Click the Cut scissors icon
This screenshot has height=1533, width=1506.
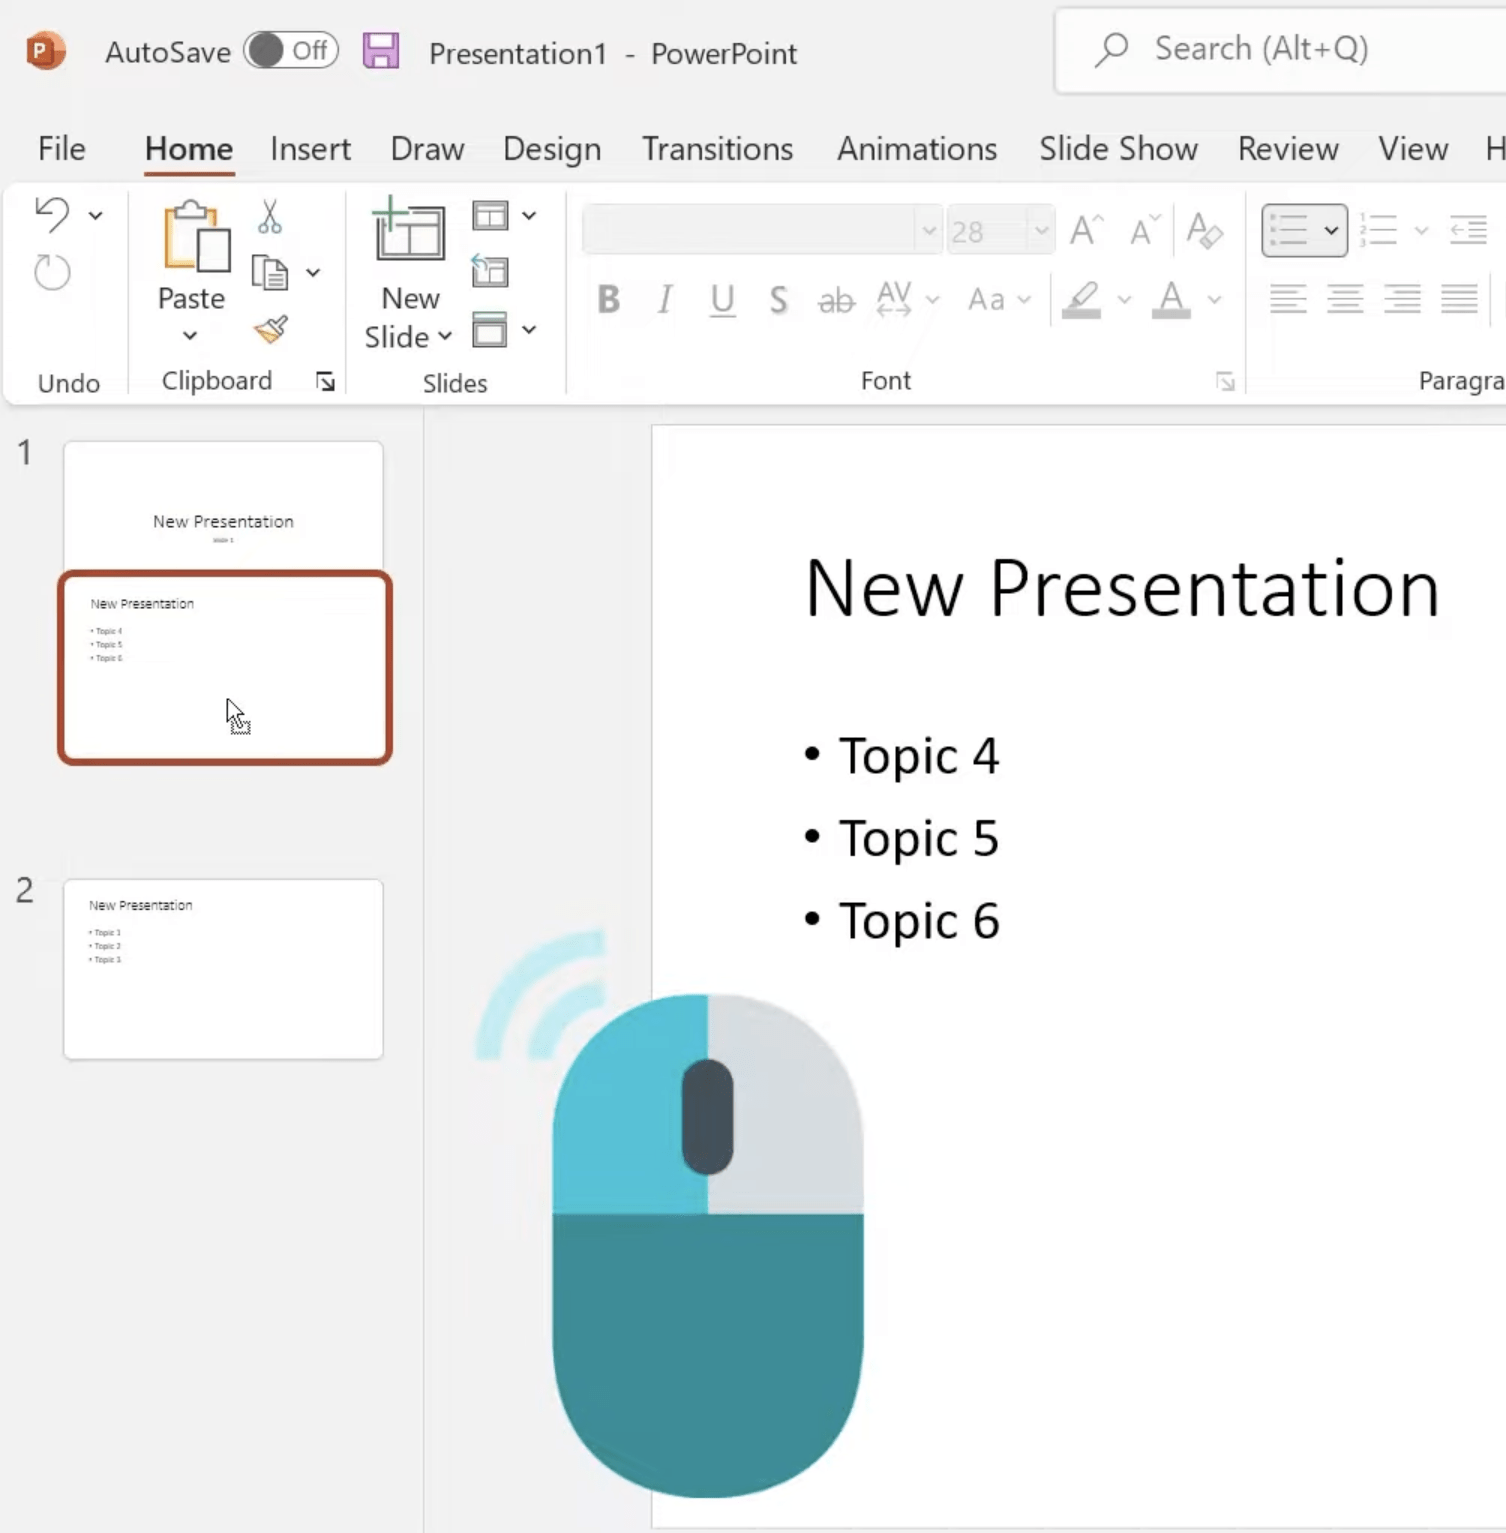tap(270, 216)
